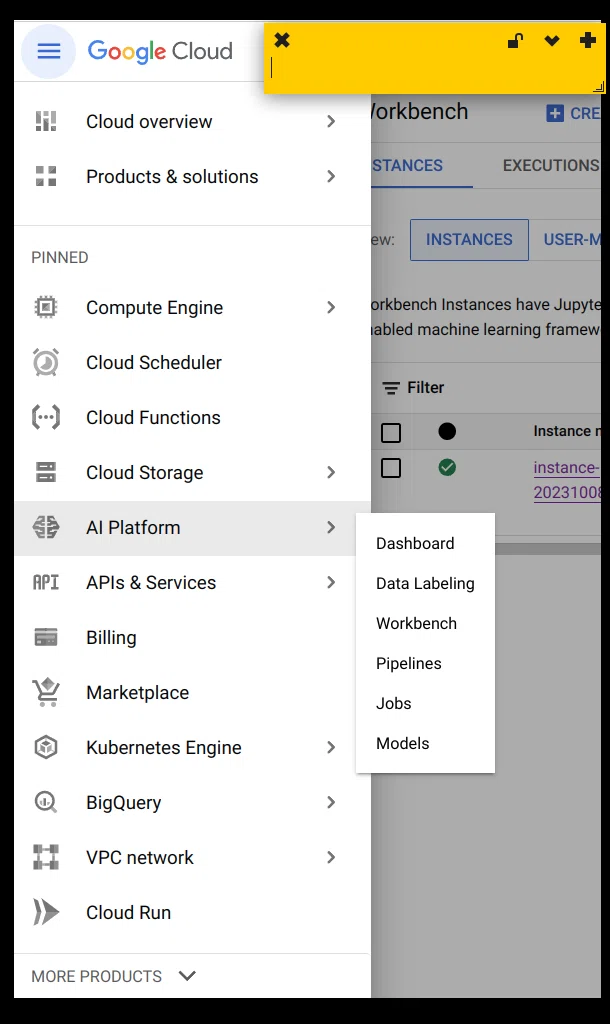Switch to the EXECUTIONS tab

550,165
